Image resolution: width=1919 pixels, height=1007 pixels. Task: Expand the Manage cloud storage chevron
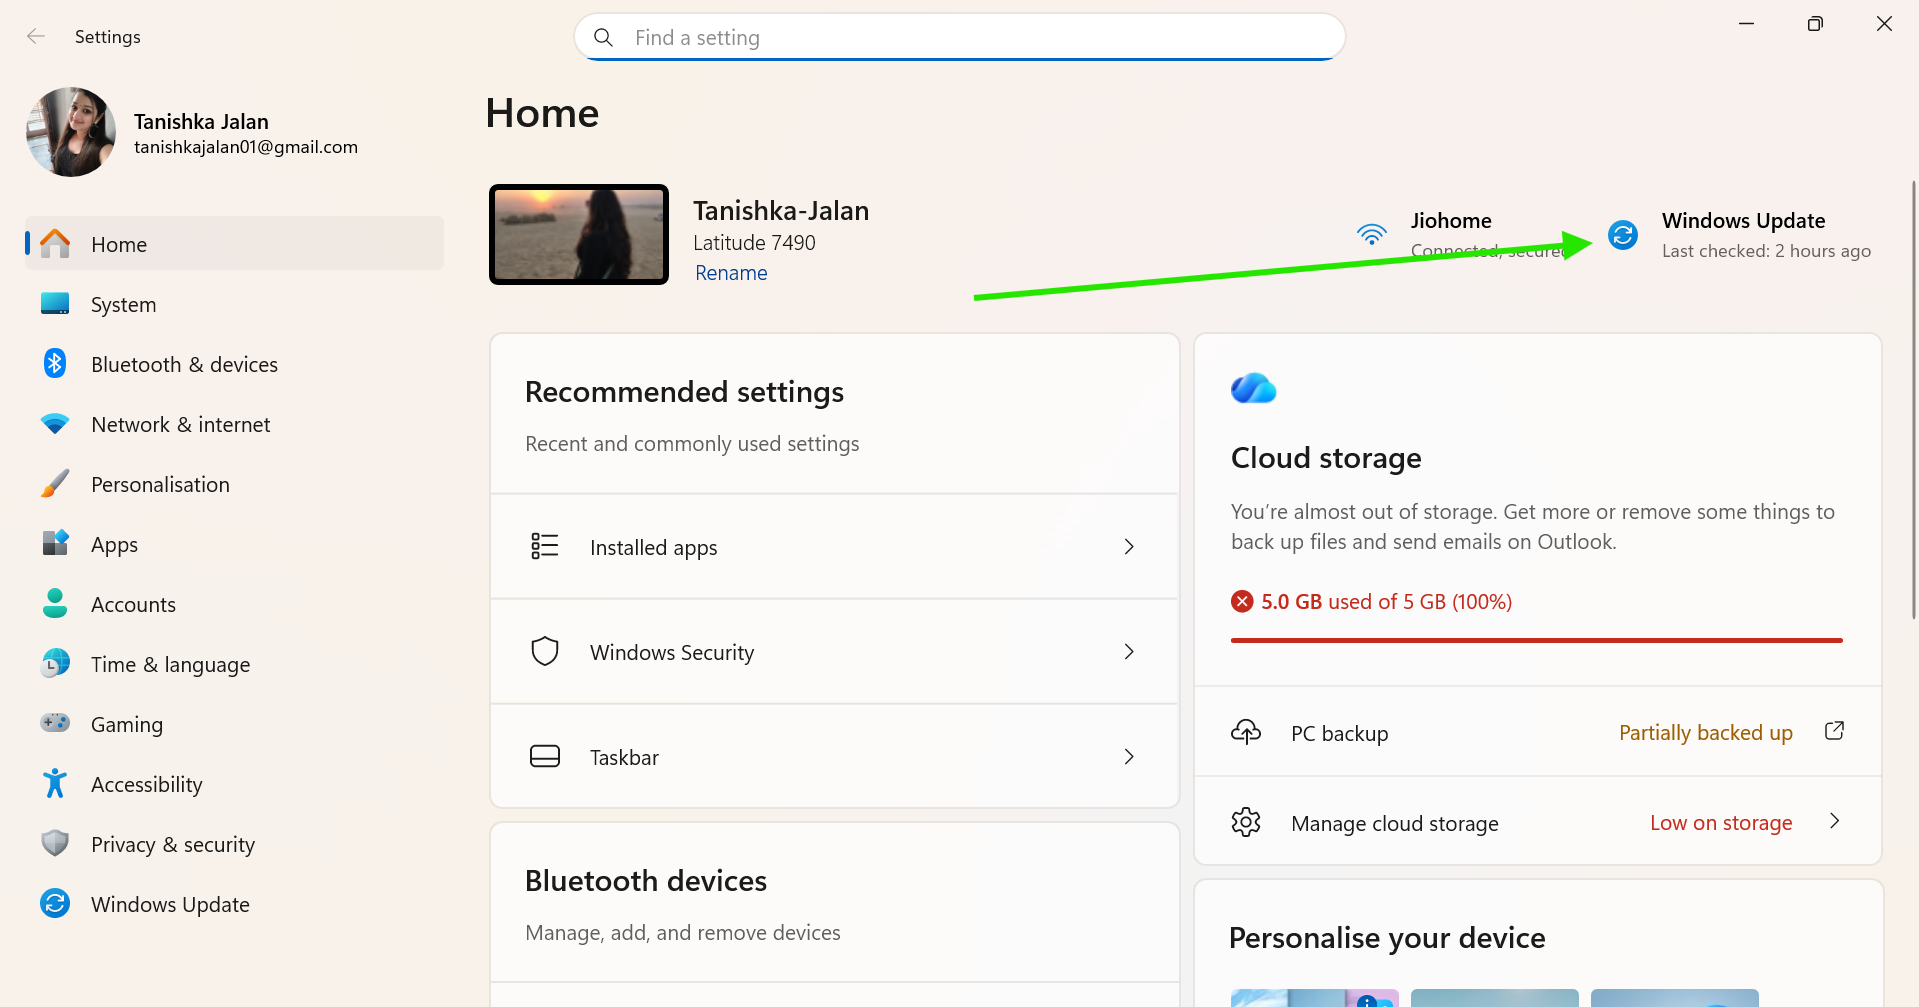pos(1834,821)
